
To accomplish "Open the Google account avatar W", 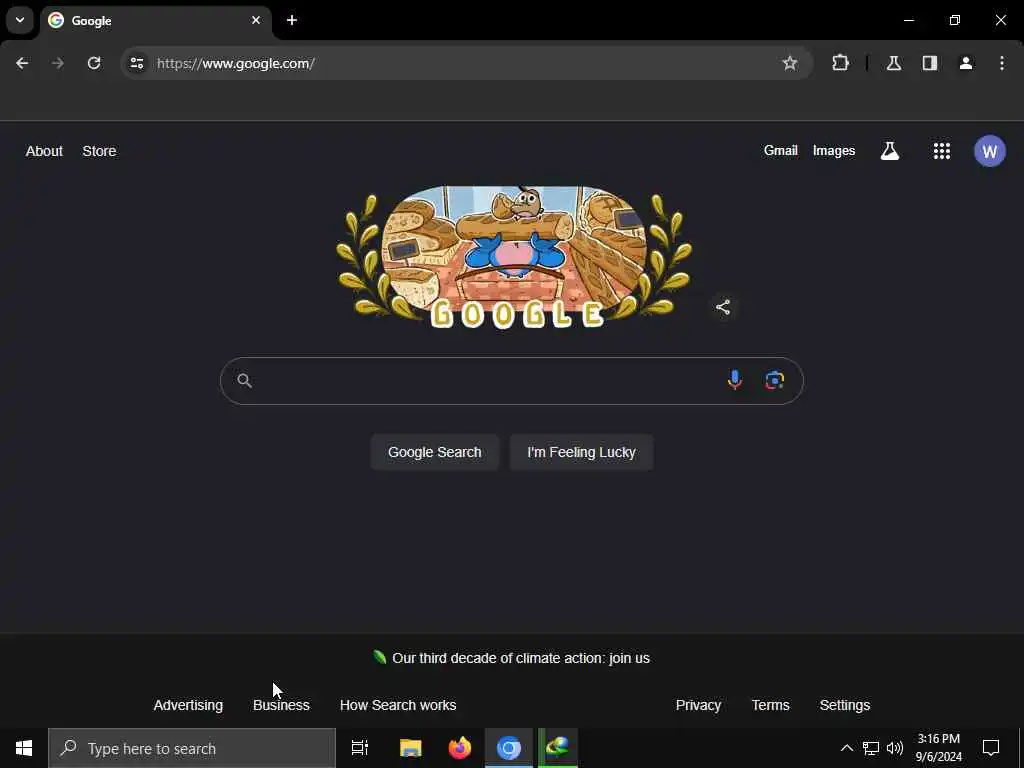I will (989, 151).
